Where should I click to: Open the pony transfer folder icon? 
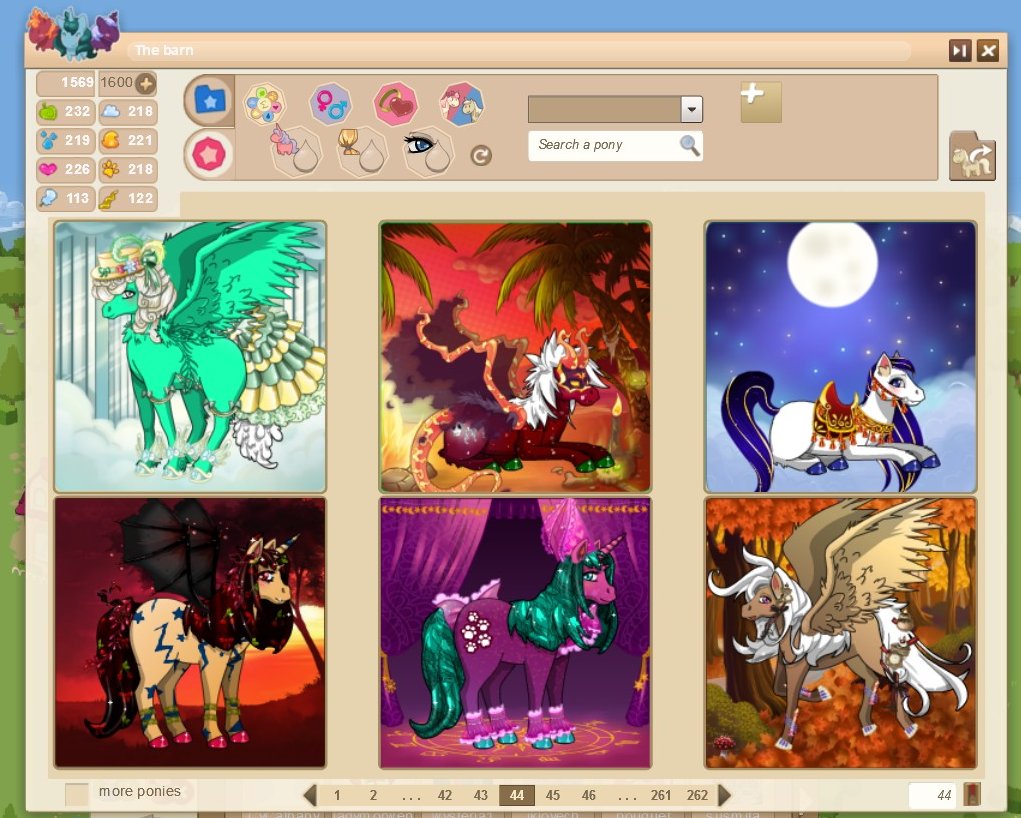point(972,156)
